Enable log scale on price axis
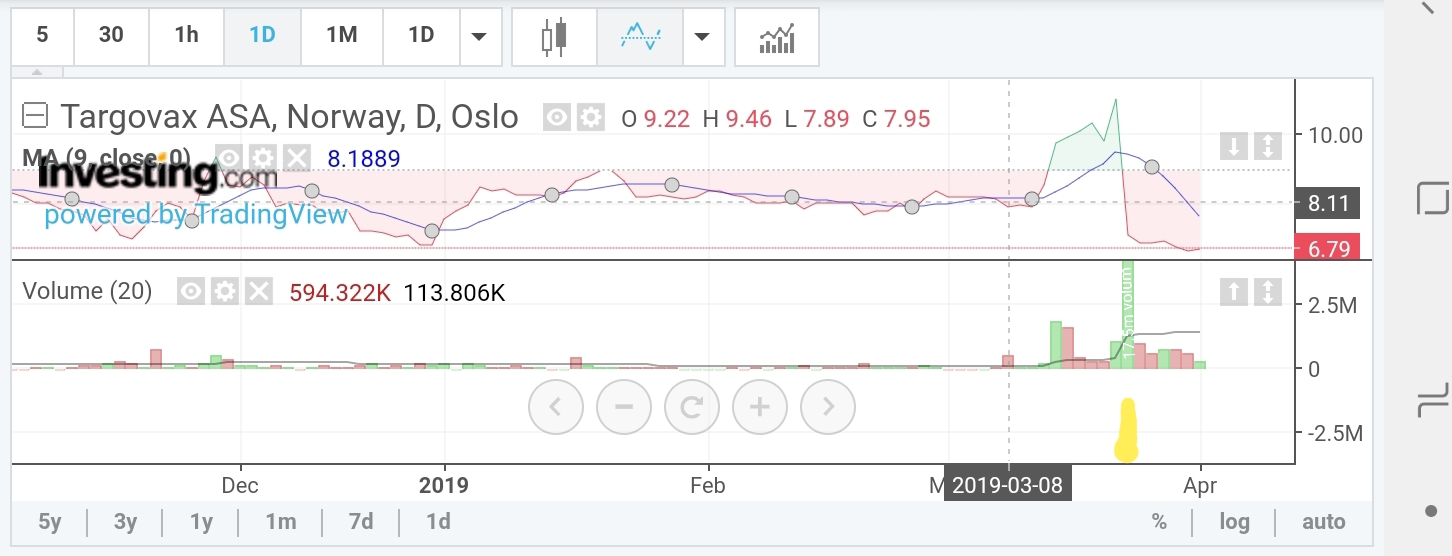The height and width of the screenshot is (556, 1452). click(1234, 521)
